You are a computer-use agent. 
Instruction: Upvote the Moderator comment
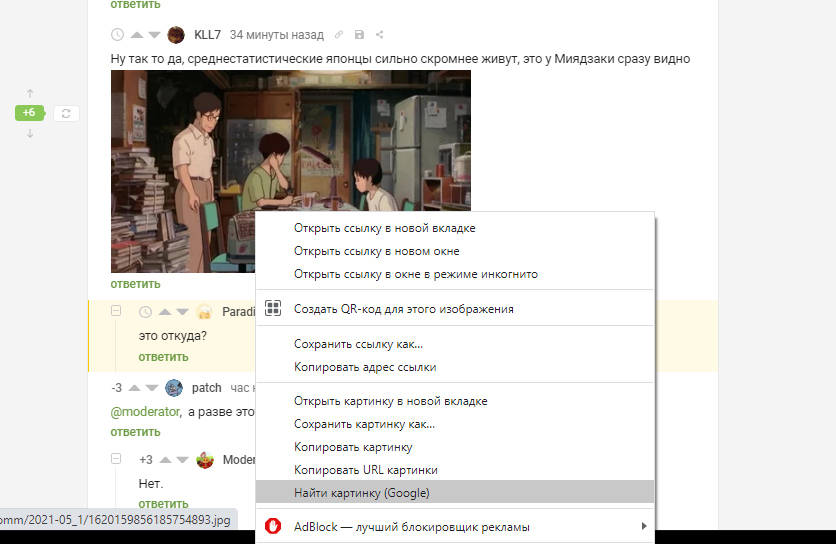165,460
